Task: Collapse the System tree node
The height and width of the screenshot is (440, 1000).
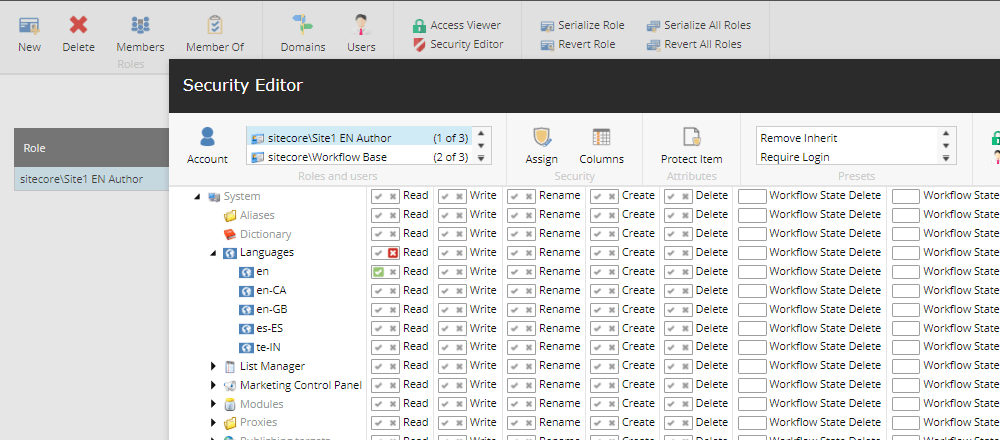Action: [x=198, y=196]
